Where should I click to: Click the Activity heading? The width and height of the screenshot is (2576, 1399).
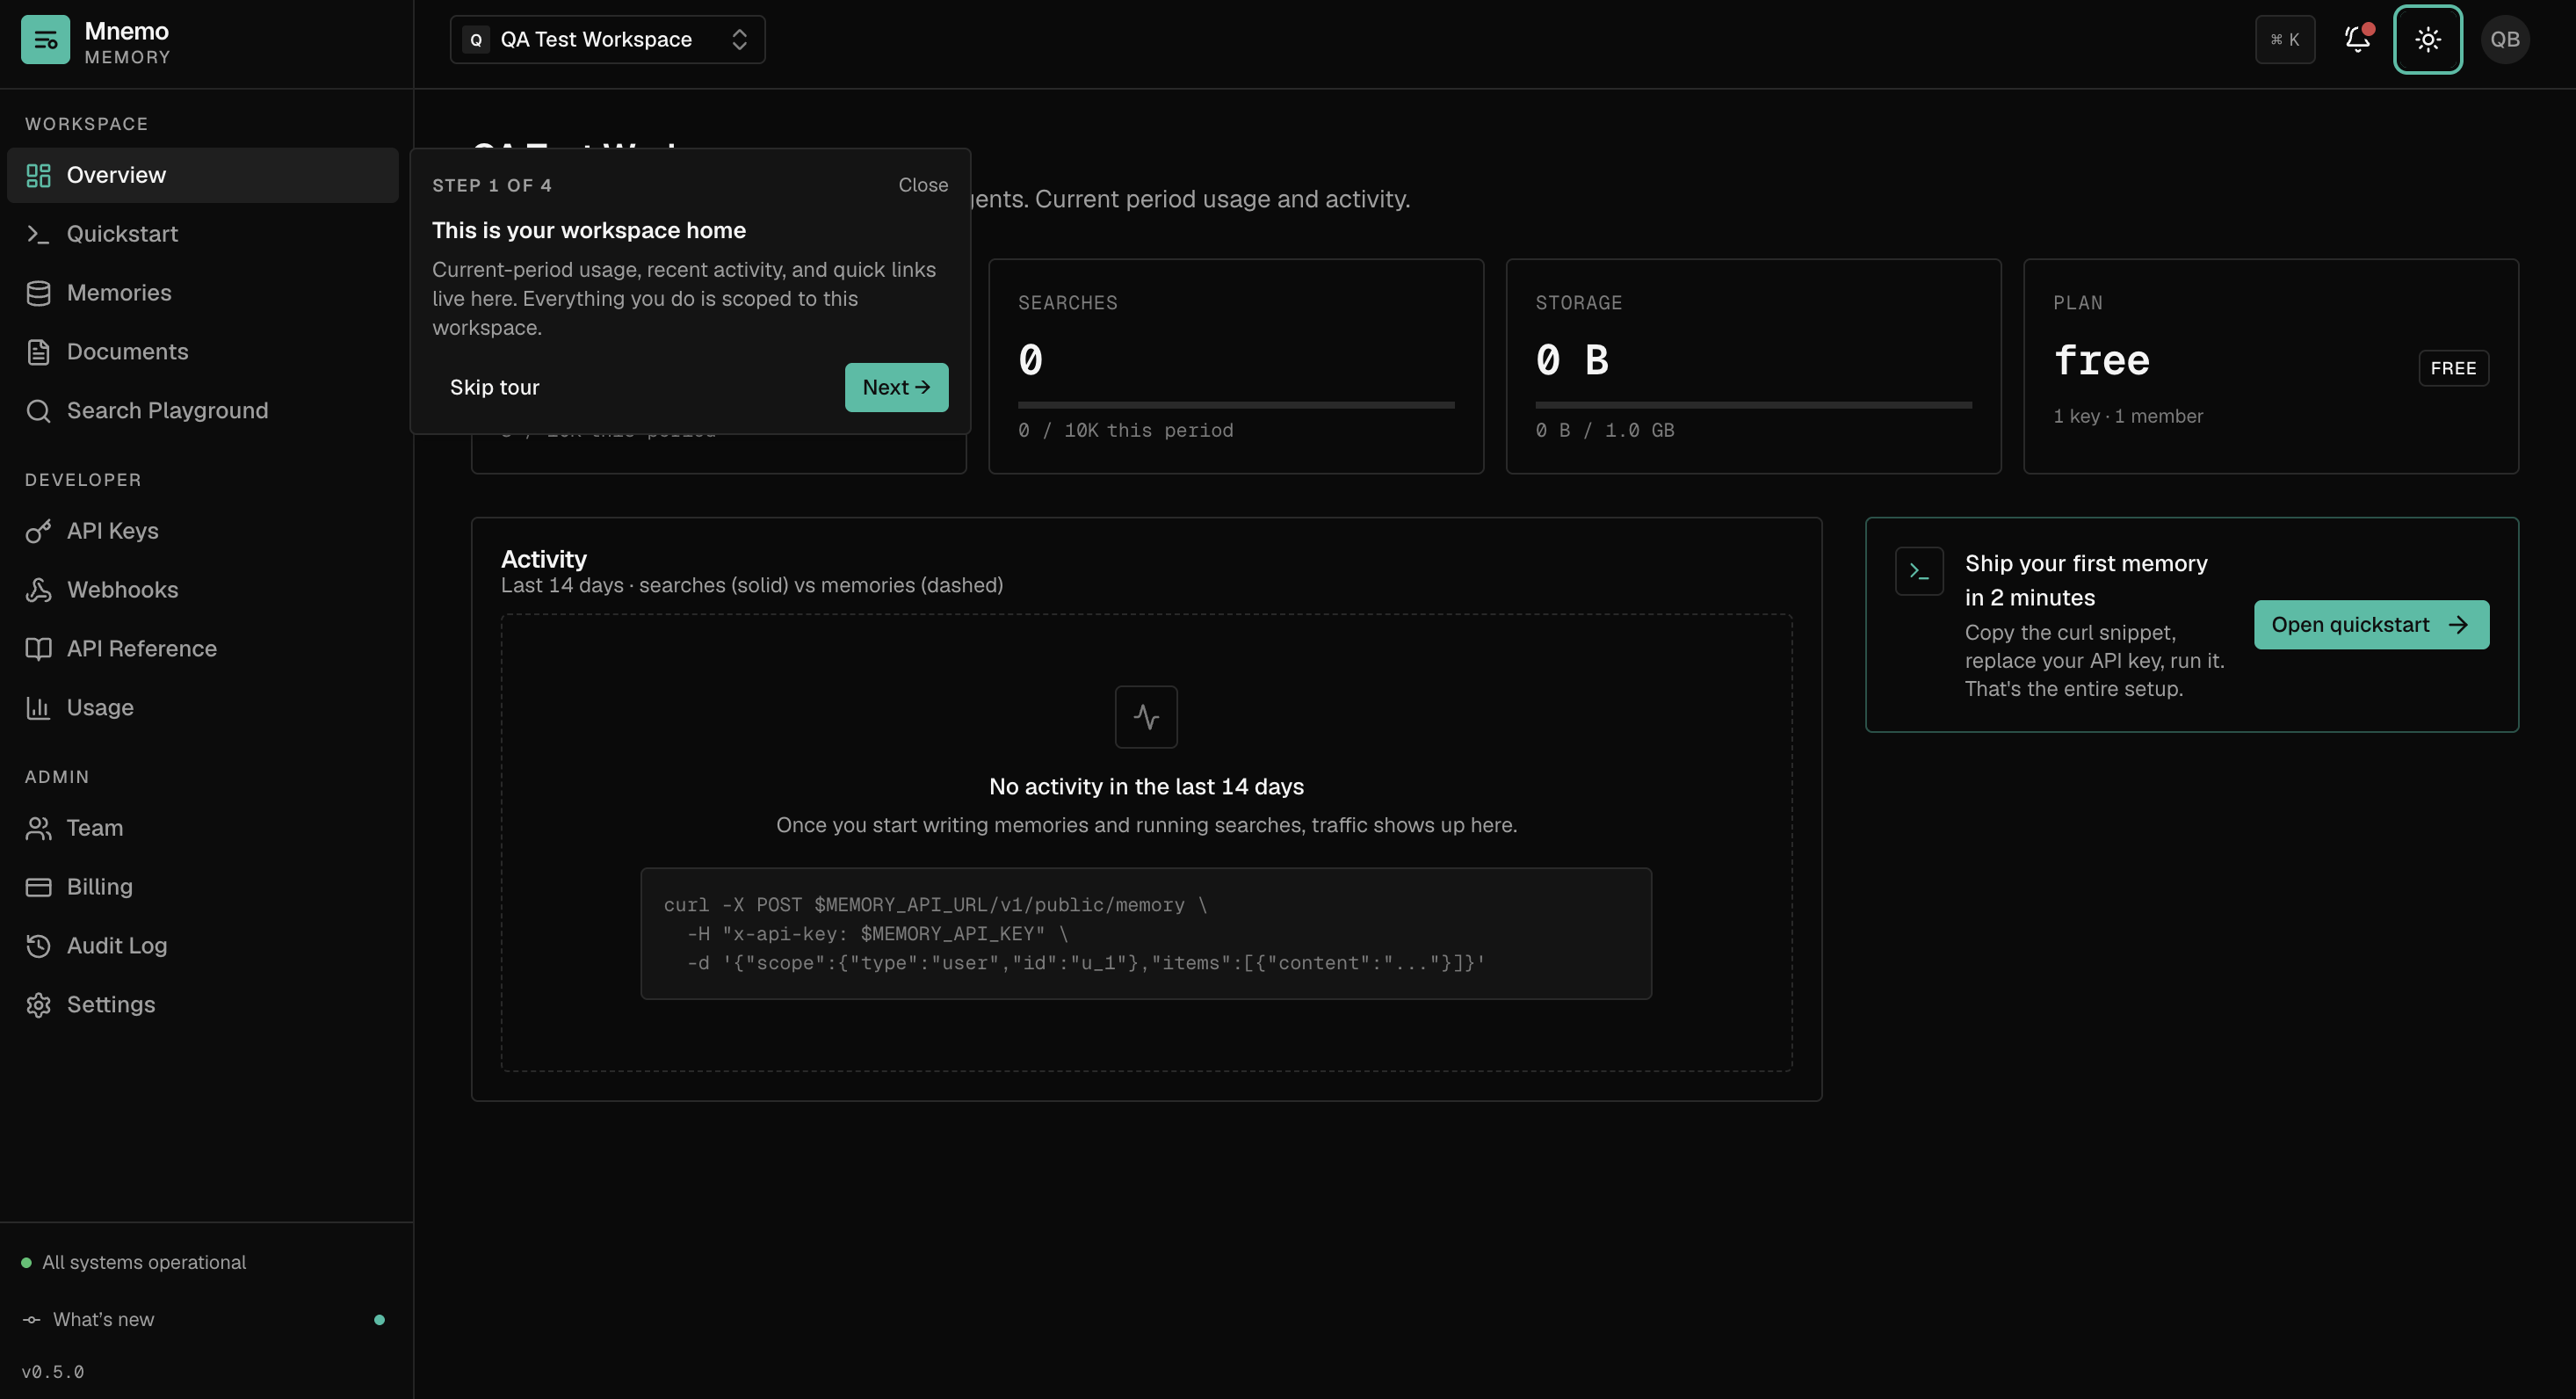pyautogui.click(x=544, y=560)
